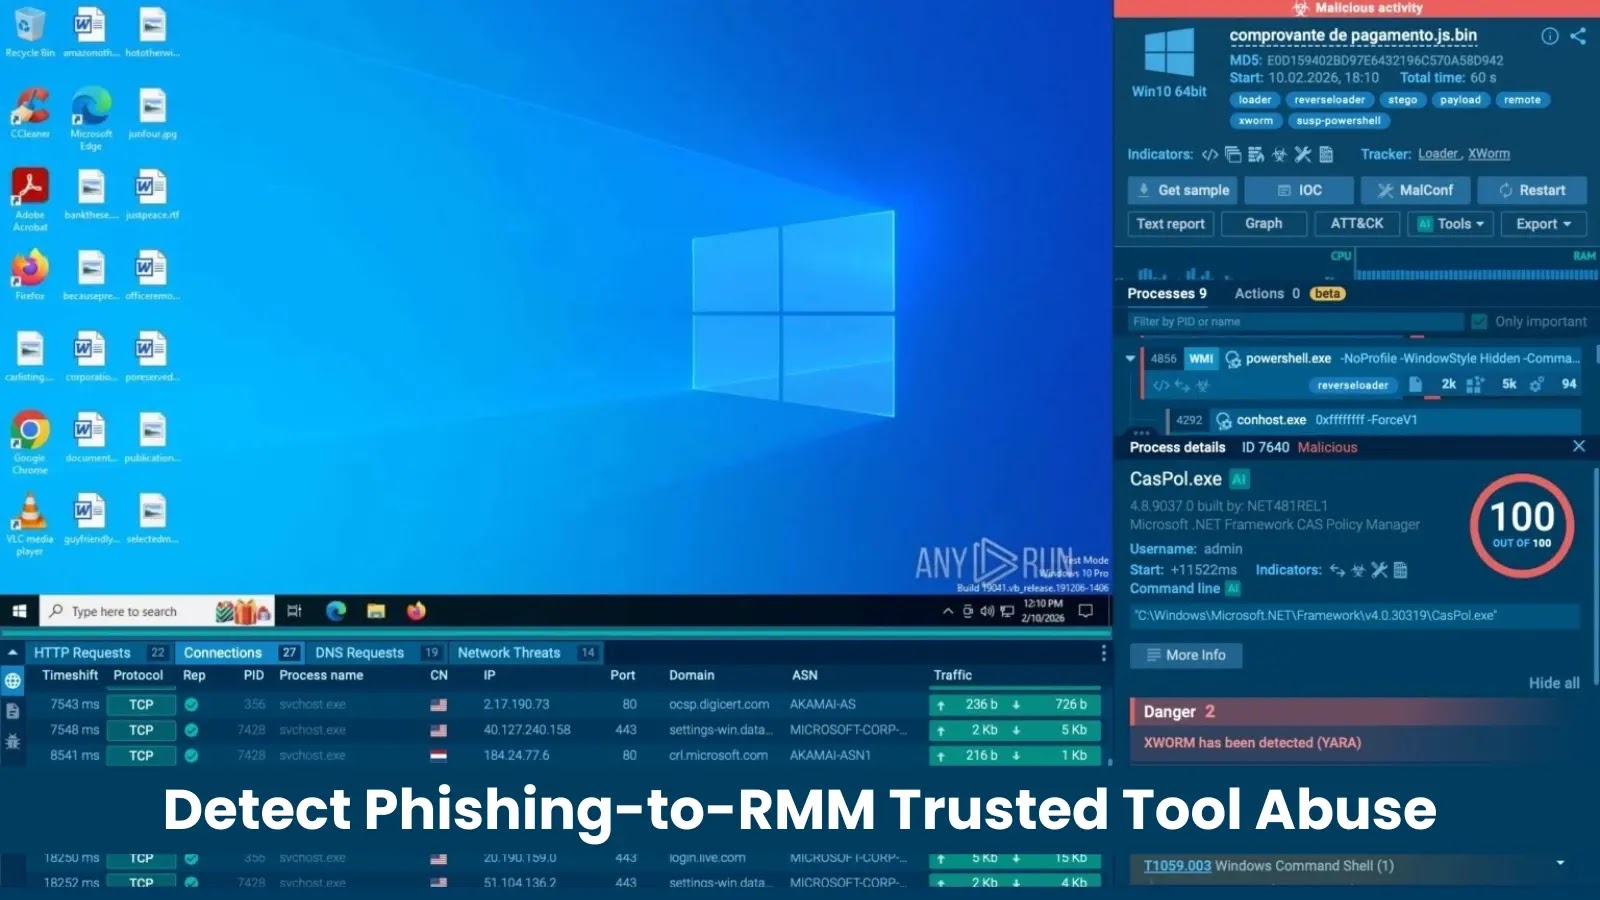Screen dimensions: 1600x900
Task: Restart the analysis task
Action: pos(1533,190)
